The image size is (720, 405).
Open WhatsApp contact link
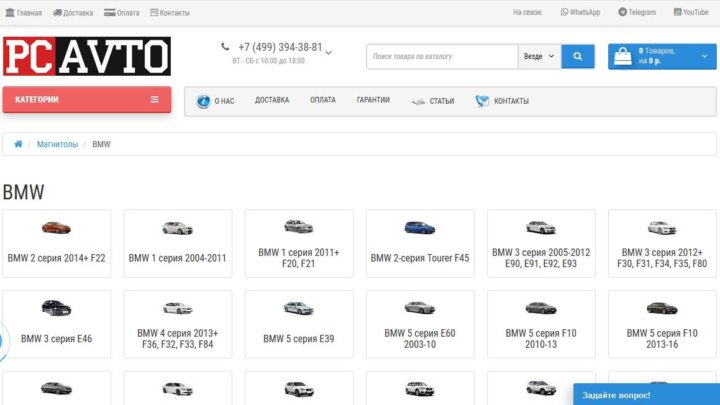tap(580, 12)
